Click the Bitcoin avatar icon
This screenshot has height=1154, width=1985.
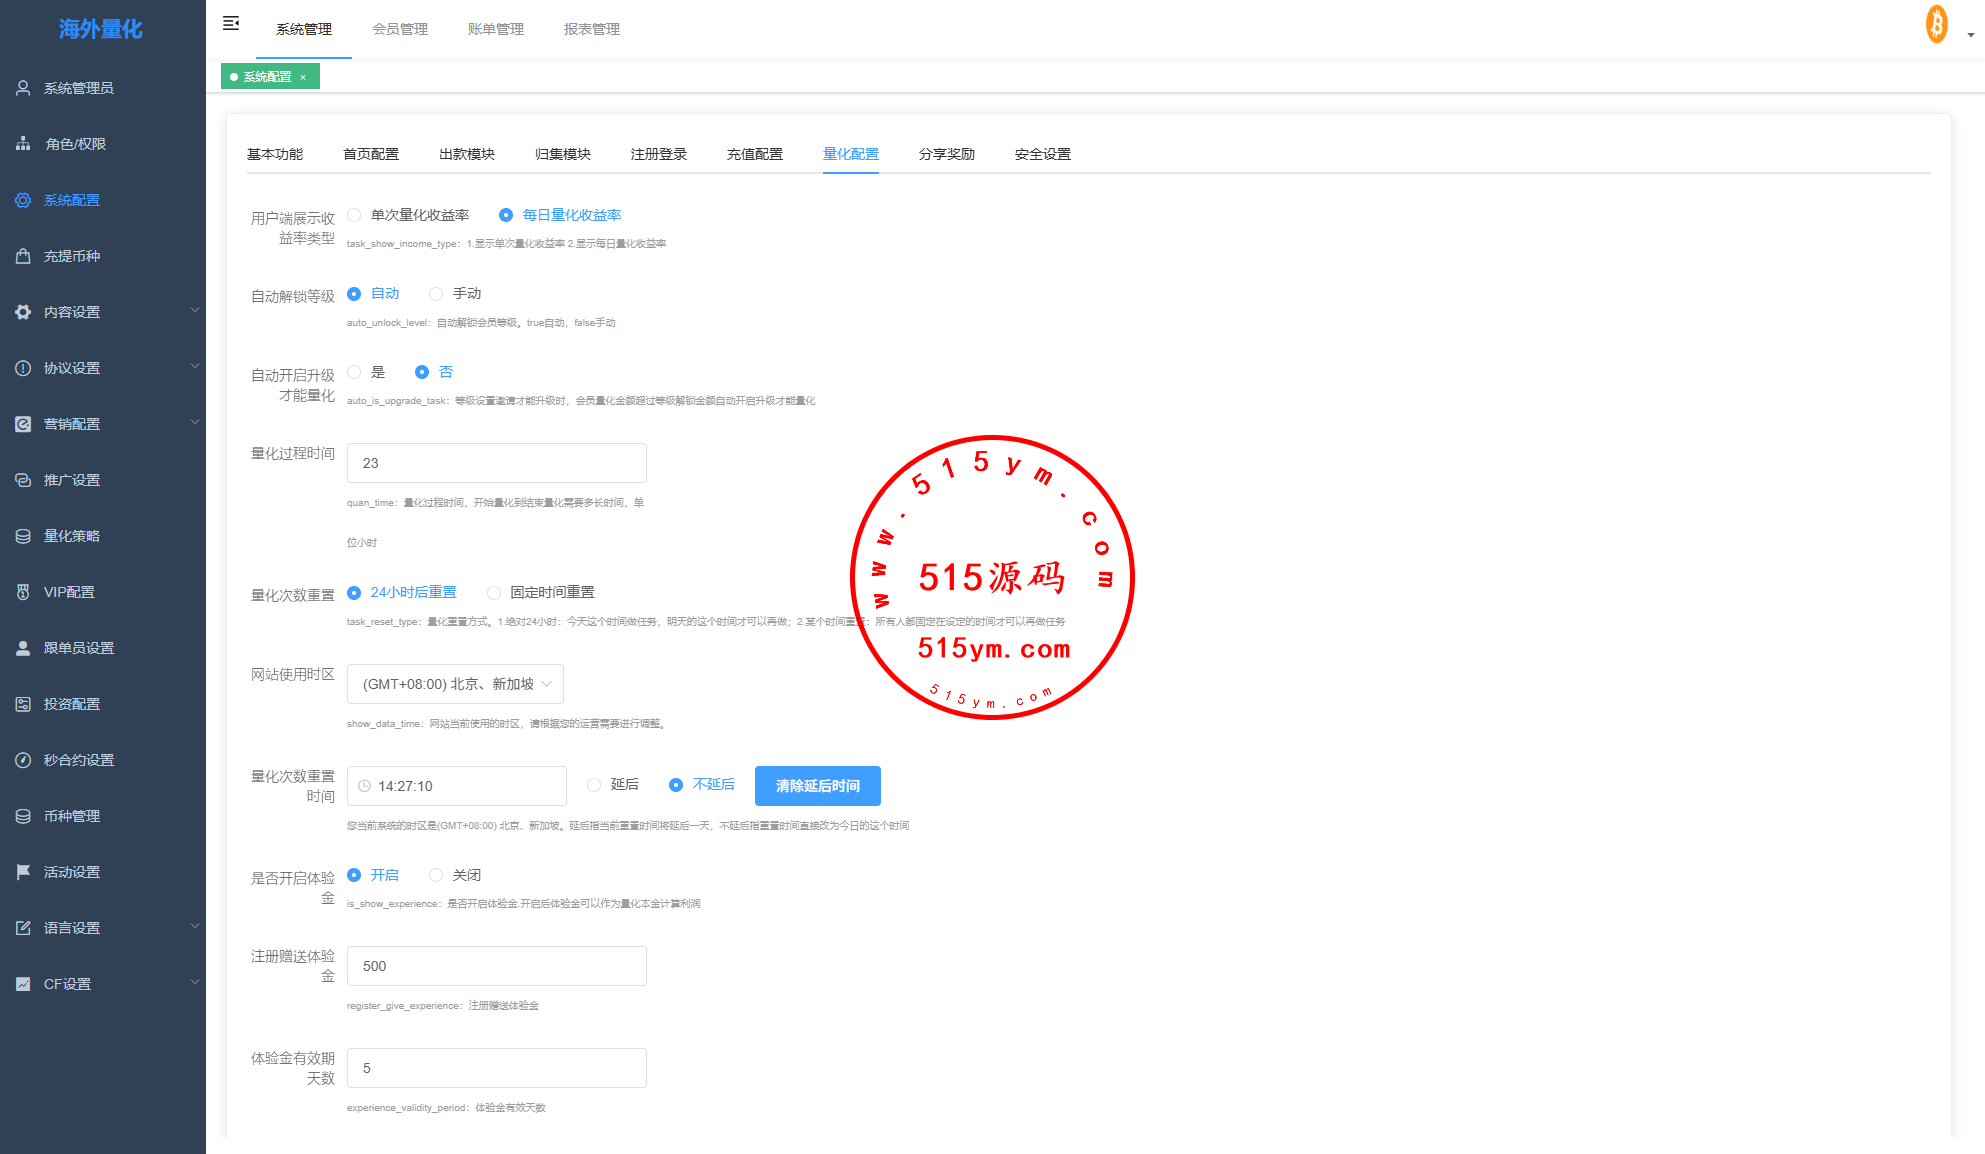1936,25
